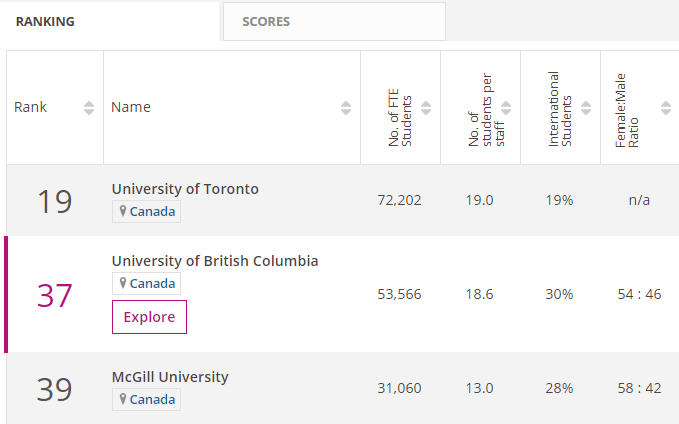The image size is (679, 424).
Task: Select rank 37 number cell
Action: [x=55, y=296]
